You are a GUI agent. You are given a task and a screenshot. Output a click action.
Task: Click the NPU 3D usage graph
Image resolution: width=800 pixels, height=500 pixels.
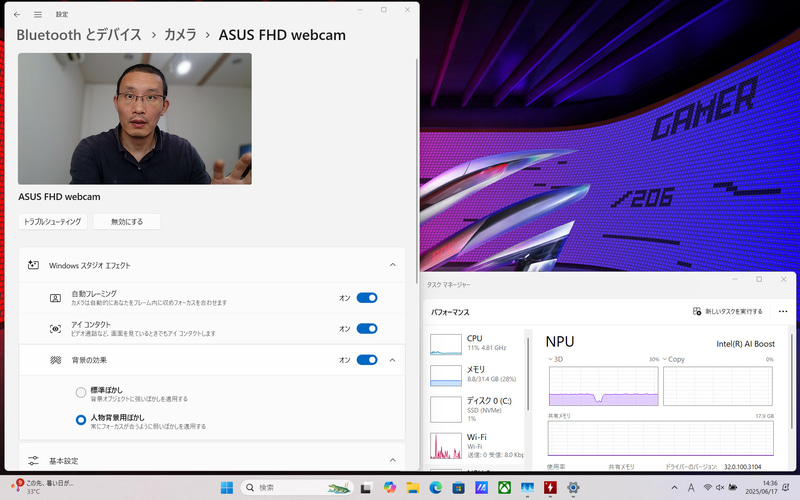[604, 386]
